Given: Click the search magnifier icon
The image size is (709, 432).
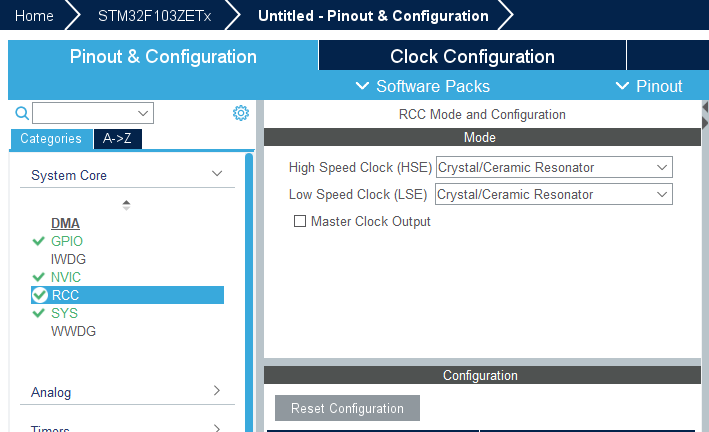Looking at the screenshot, I should [22, 113].
